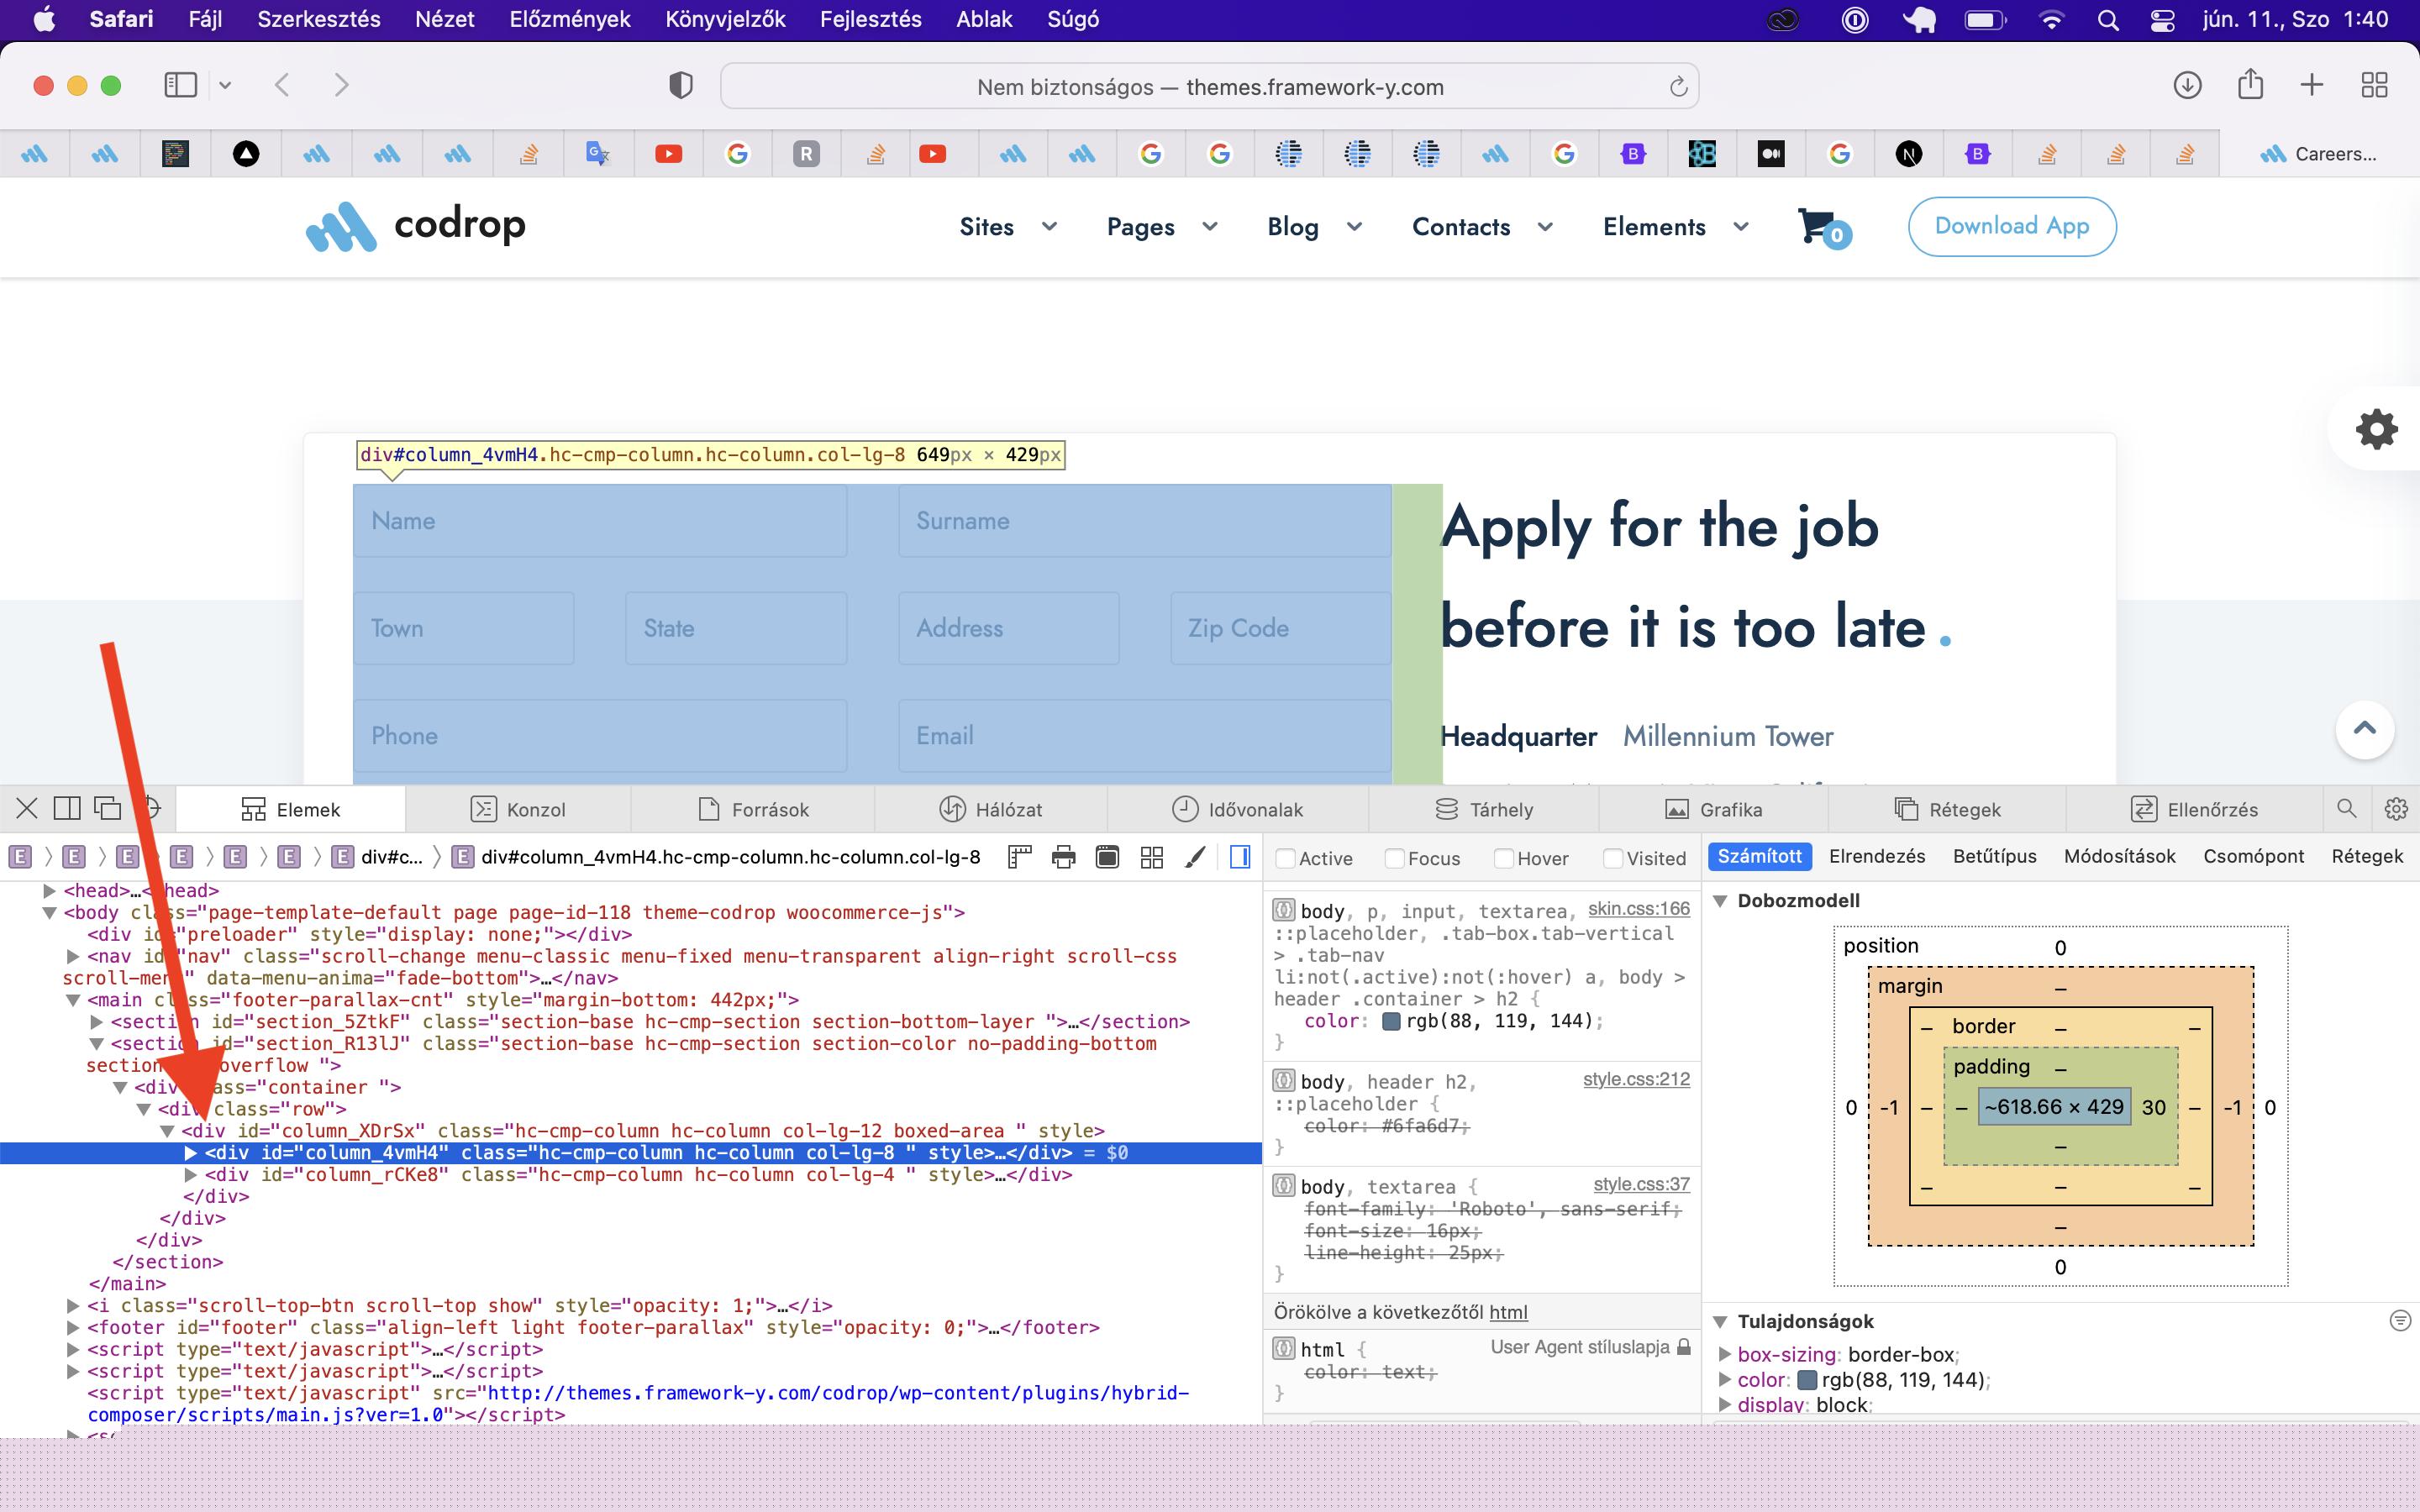This screenshot has height=1512, width=2420.
Task: Click the print media styles printer icon
Action: [x=1063, y=857]
